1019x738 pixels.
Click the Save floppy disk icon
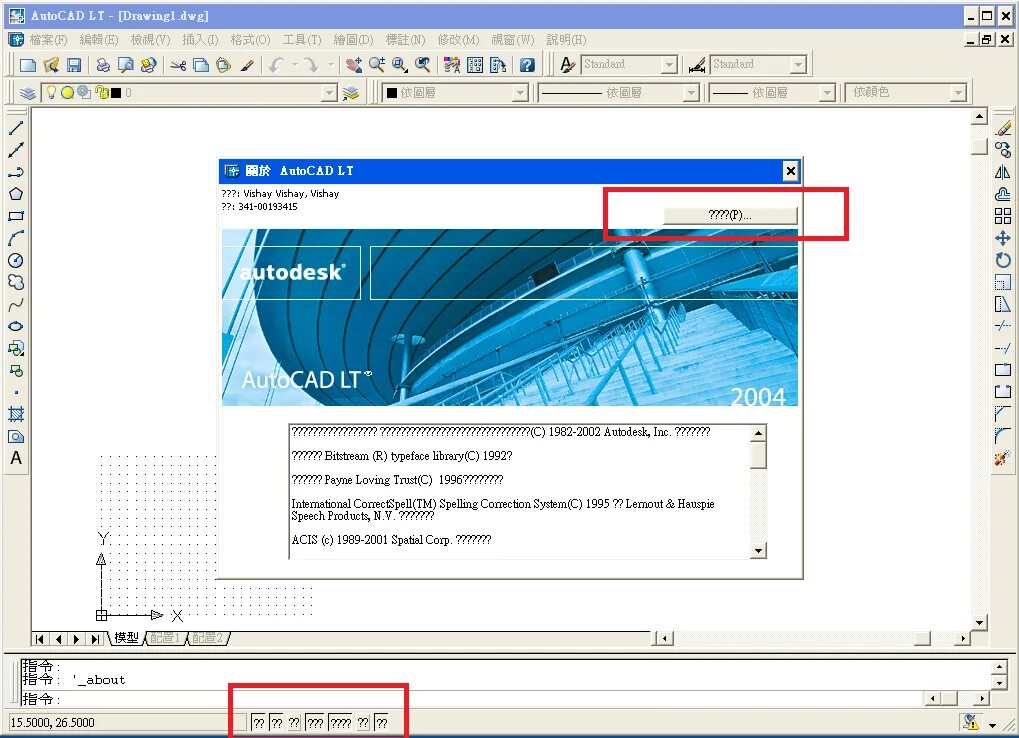tap(73, 65)
